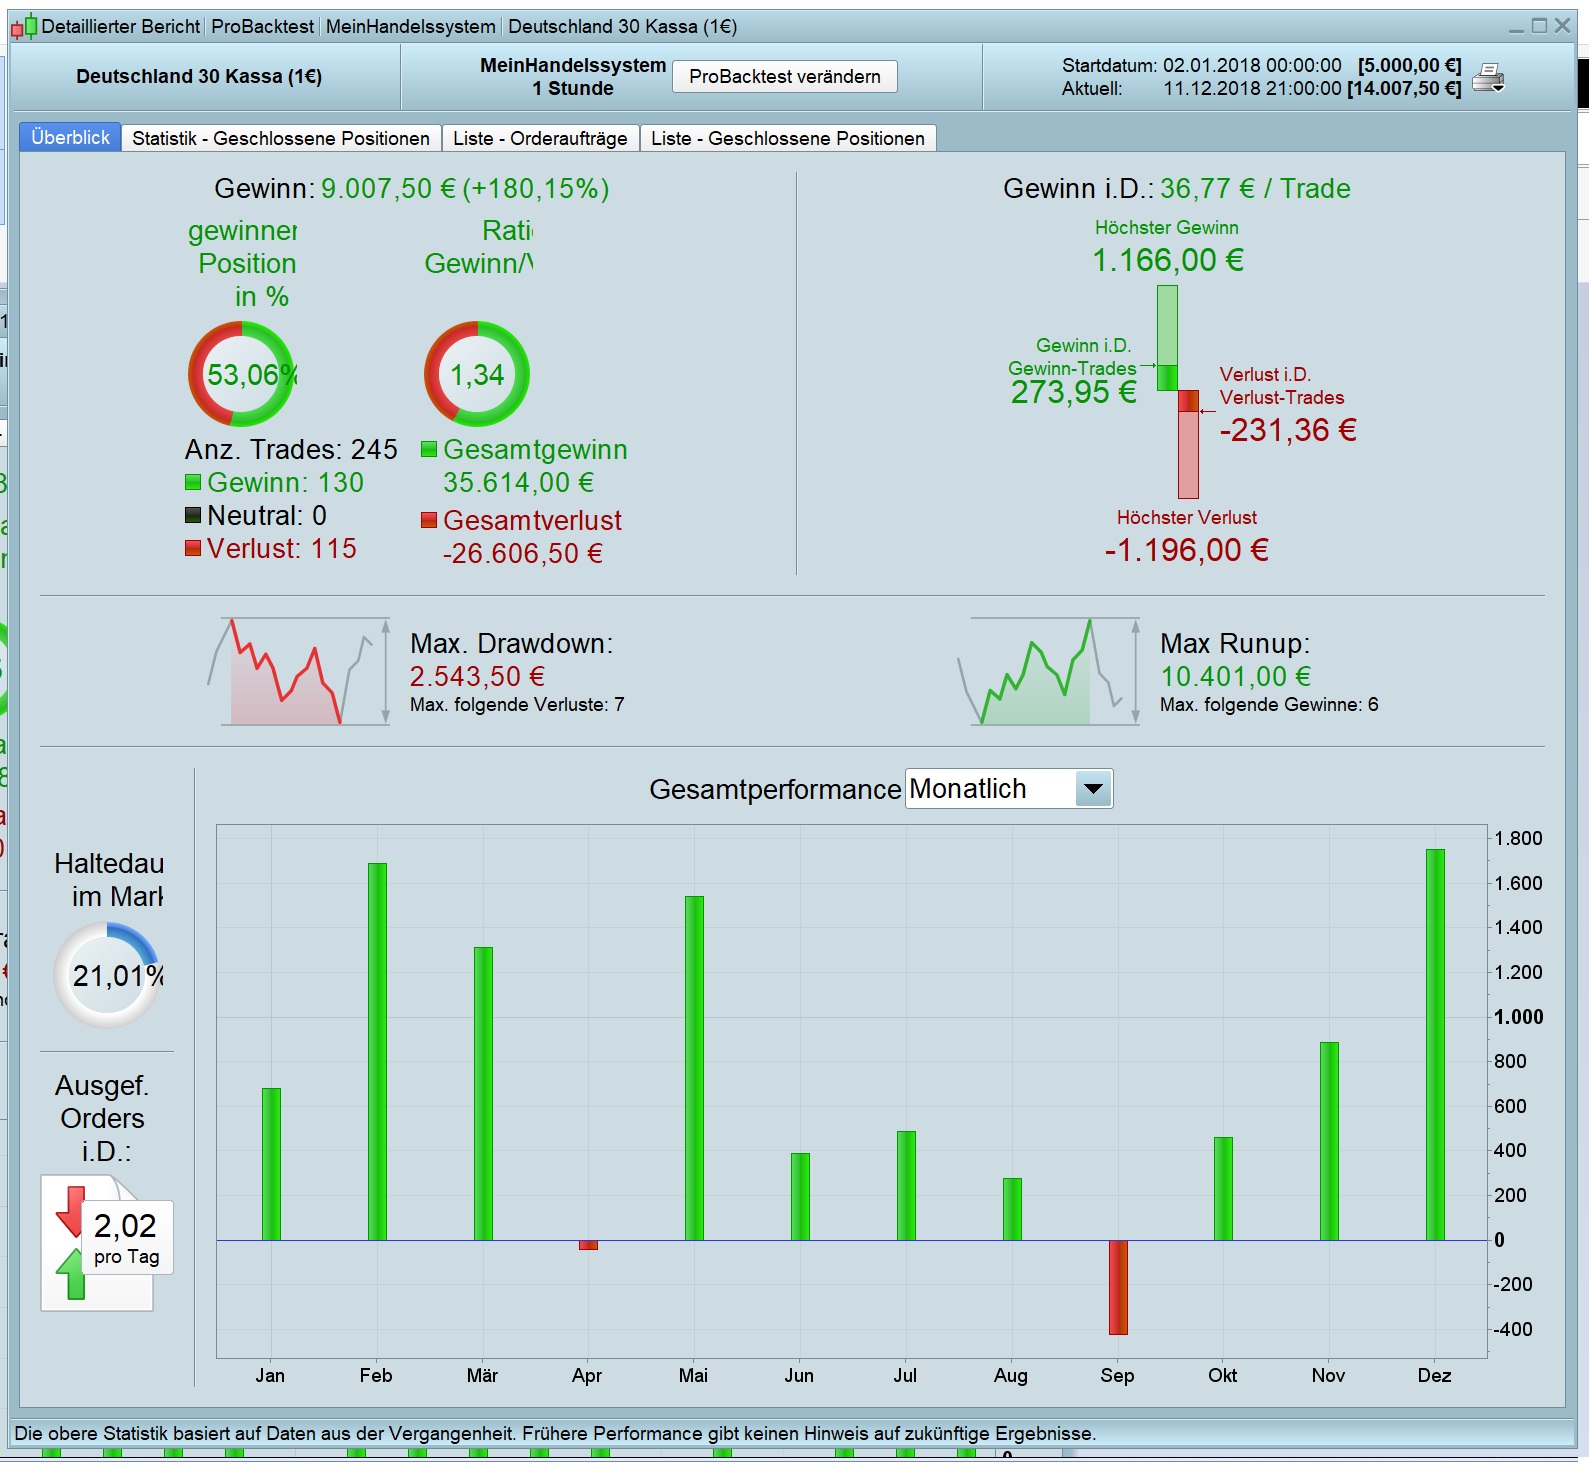Click the candlestick app icon in title bar
1589x1469 pixels.
tap(24, 27)
